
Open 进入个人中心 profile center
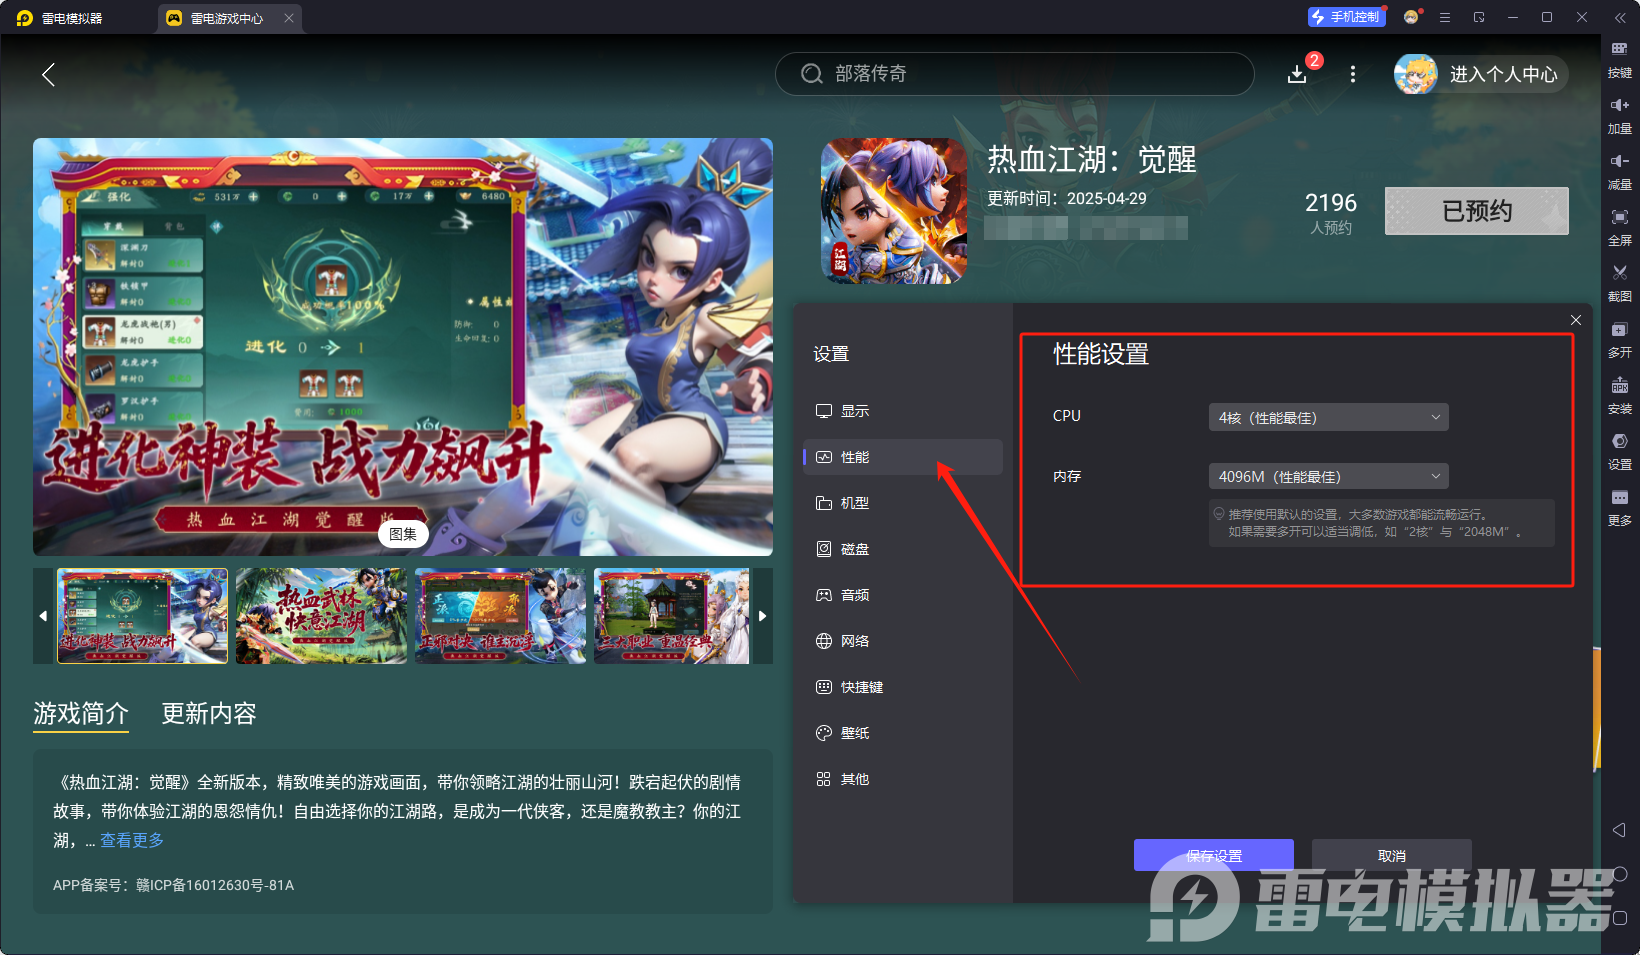click(x=1481, y=74)
